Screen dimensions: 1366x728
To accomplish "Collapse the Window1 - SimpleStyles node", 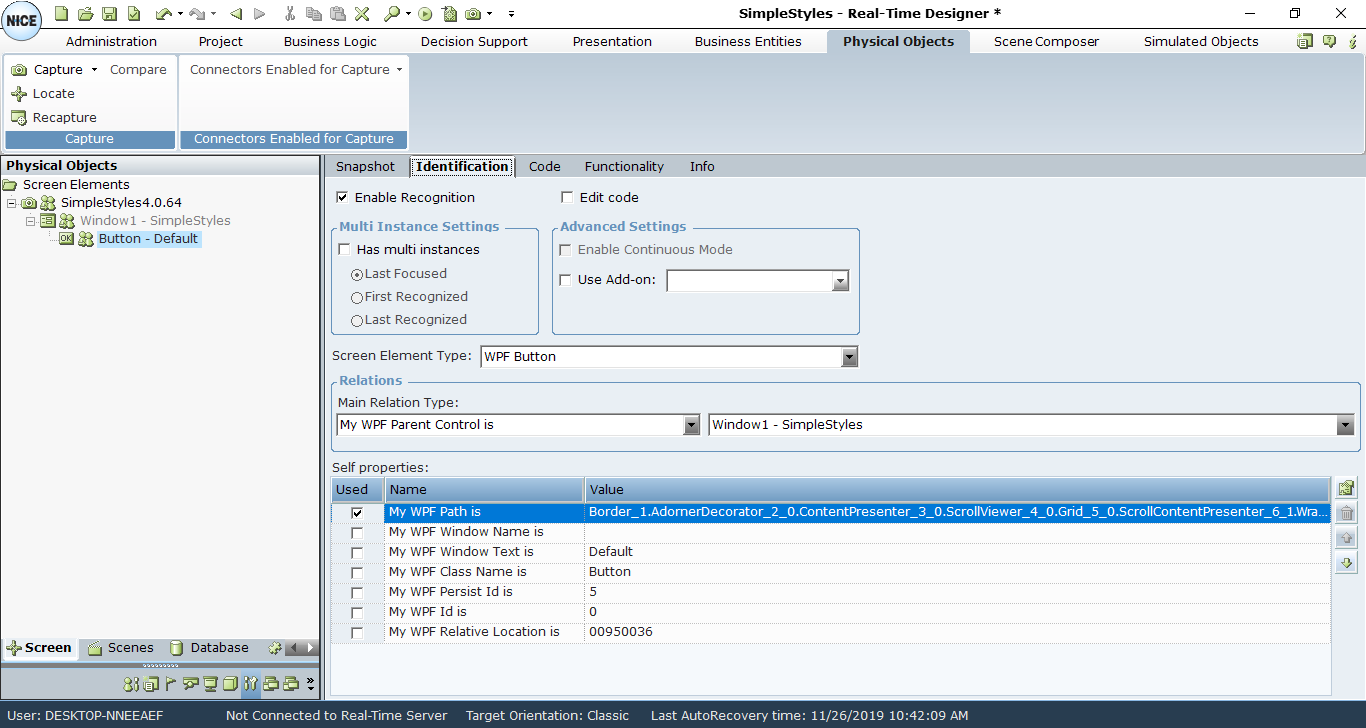I will point(30,221).
